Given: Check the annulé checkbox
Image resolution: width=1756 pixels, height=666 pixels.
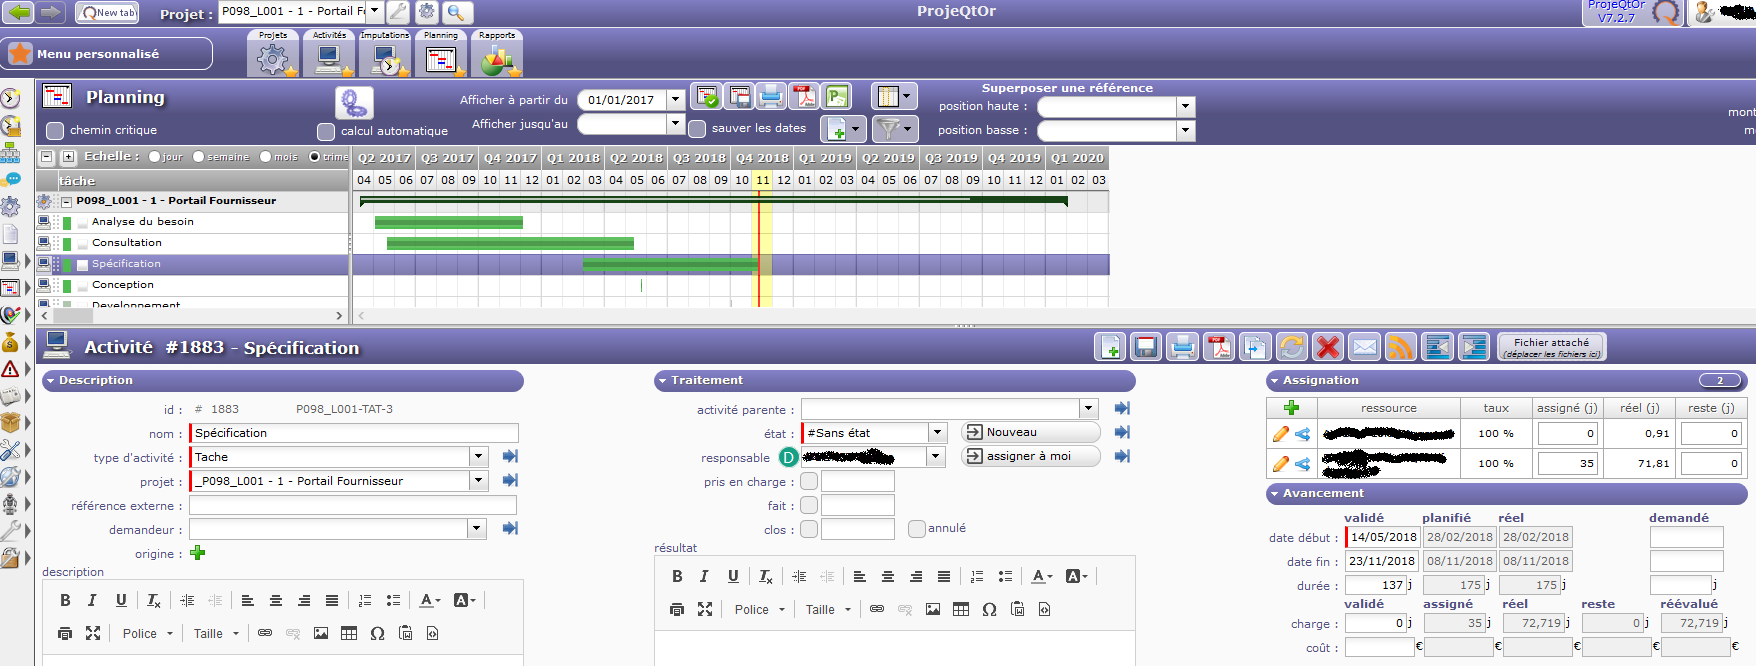Looking at the screenshot, I should click(916, 529).
